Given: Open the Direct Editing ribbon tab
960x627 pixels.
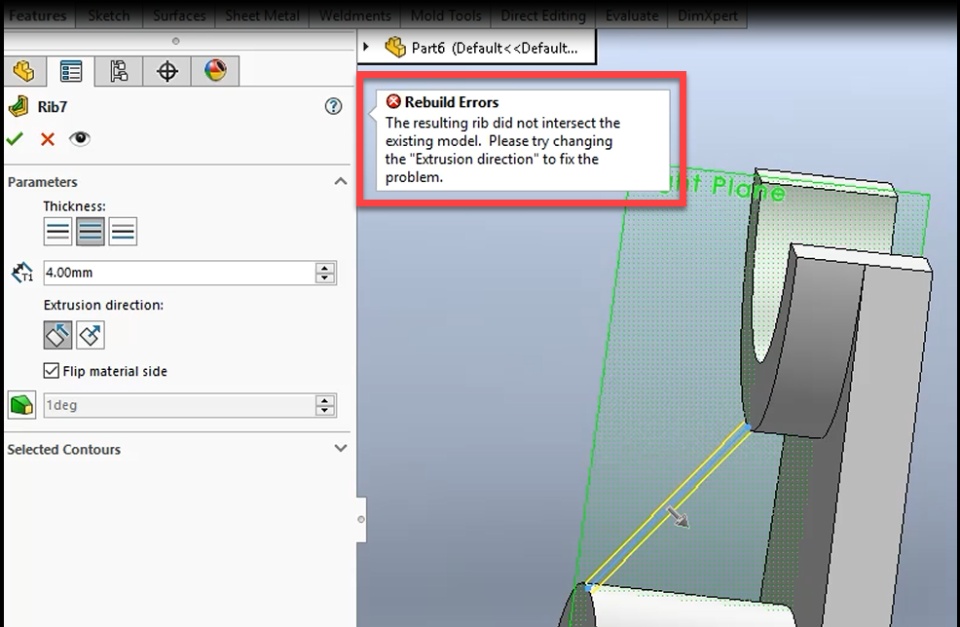Looking at the screenshot, I should click(543, 15).
